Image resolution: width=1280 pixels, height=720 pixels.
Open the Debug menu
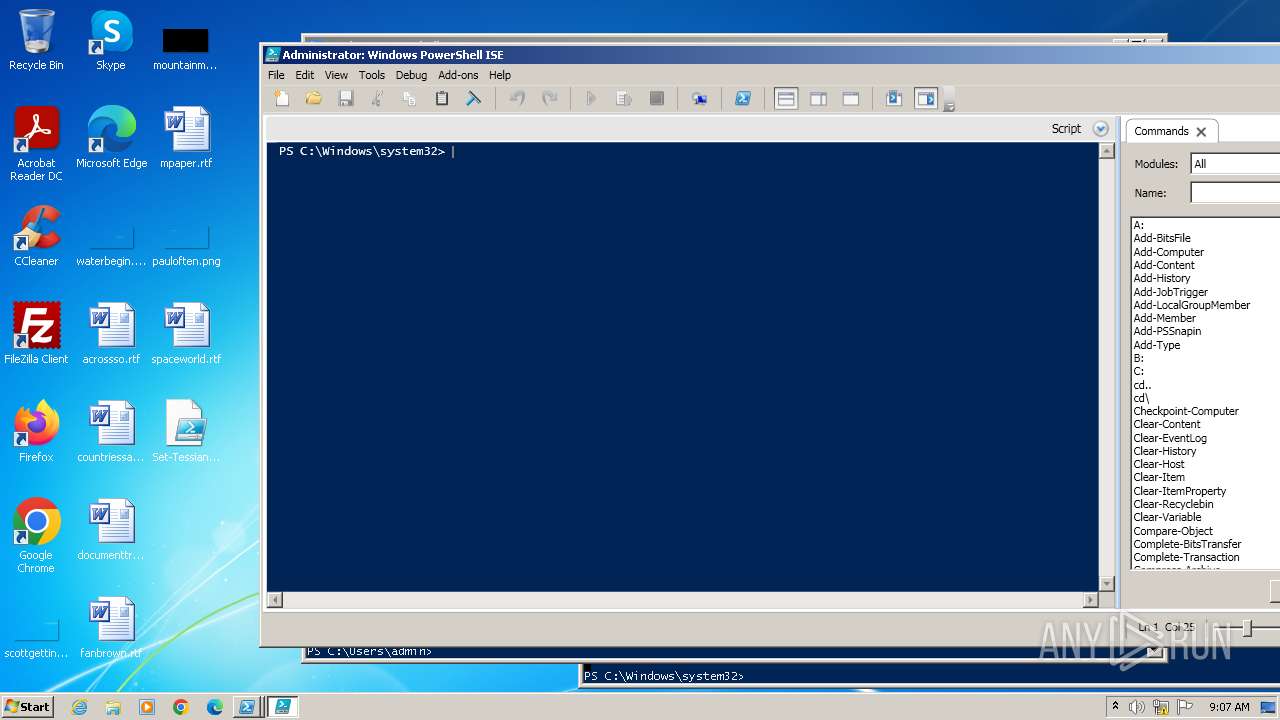point(411,75)
